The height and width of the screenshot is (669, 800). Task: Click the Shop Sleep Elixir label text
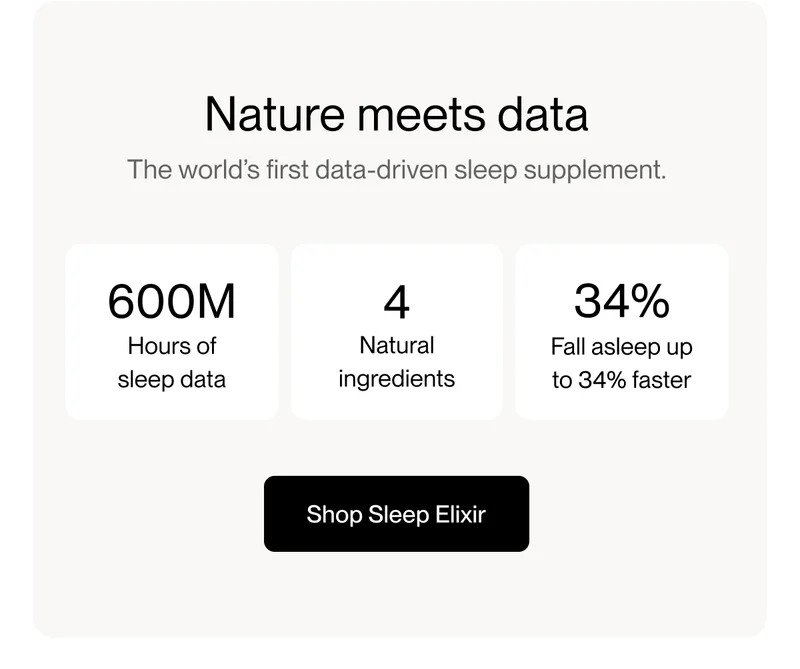(x=396, y=514)
